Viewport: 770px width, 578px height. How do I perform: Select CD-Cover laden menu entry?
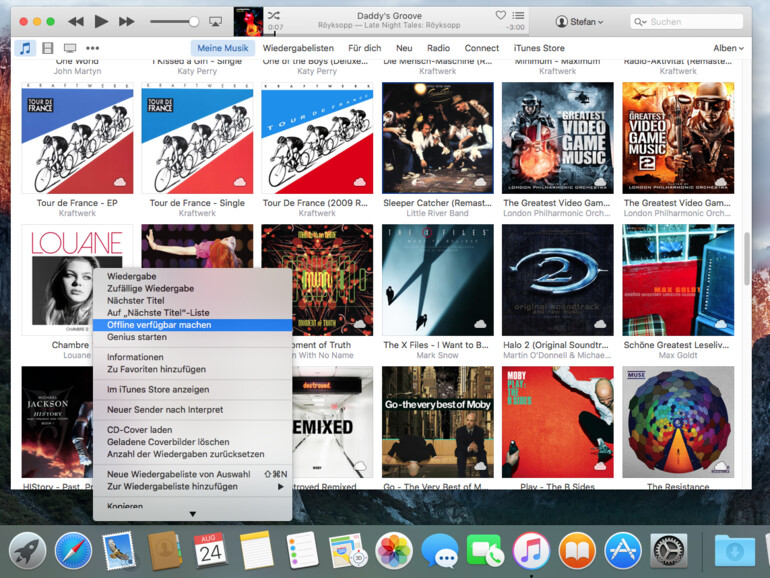[x=192, y=430]
